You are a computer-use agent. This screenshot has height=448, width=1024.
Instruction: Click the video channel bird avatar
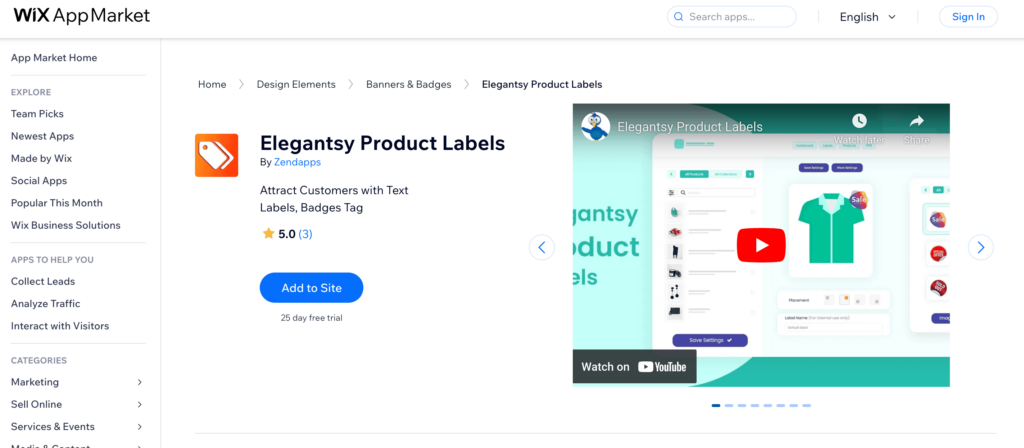coord(595,127)
